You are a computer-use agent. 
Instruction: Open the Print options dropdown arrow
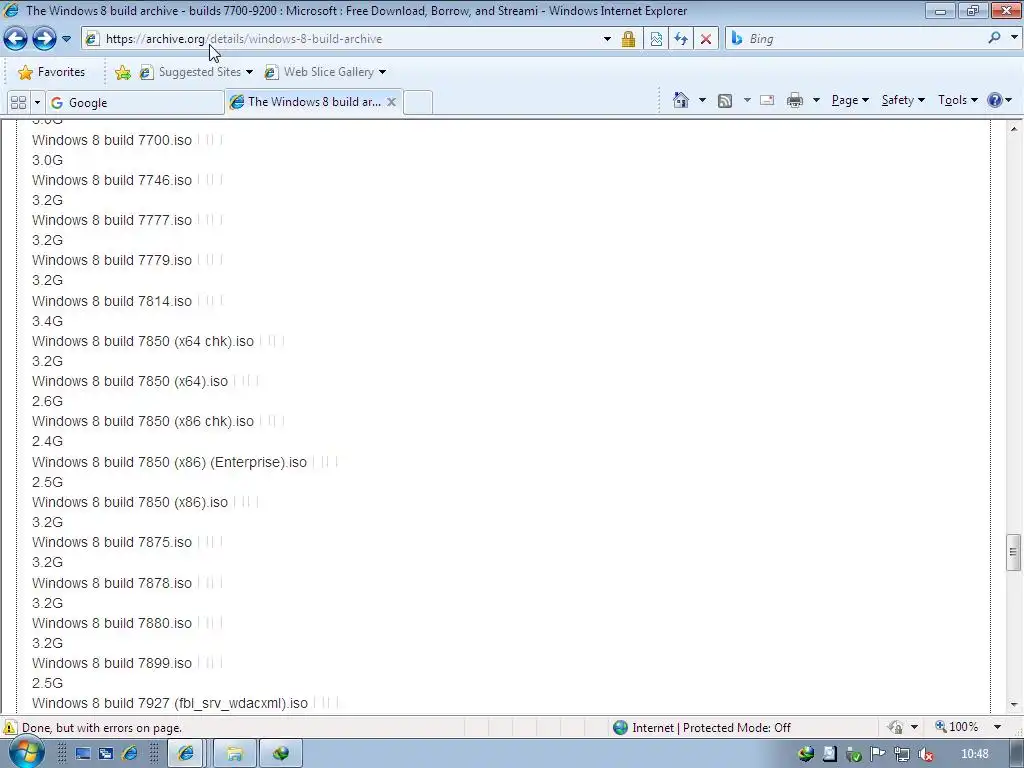(x=816, y=100)
